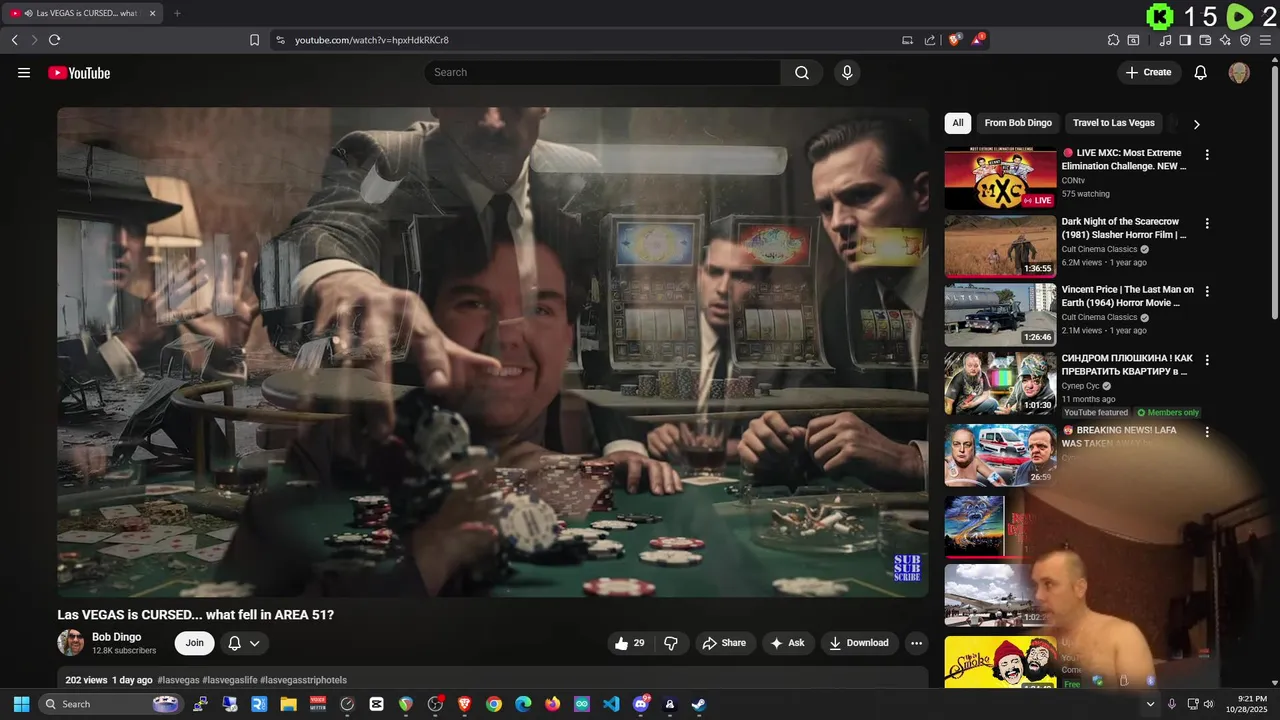Click the Windows taskbar search box

pos(111,704)
